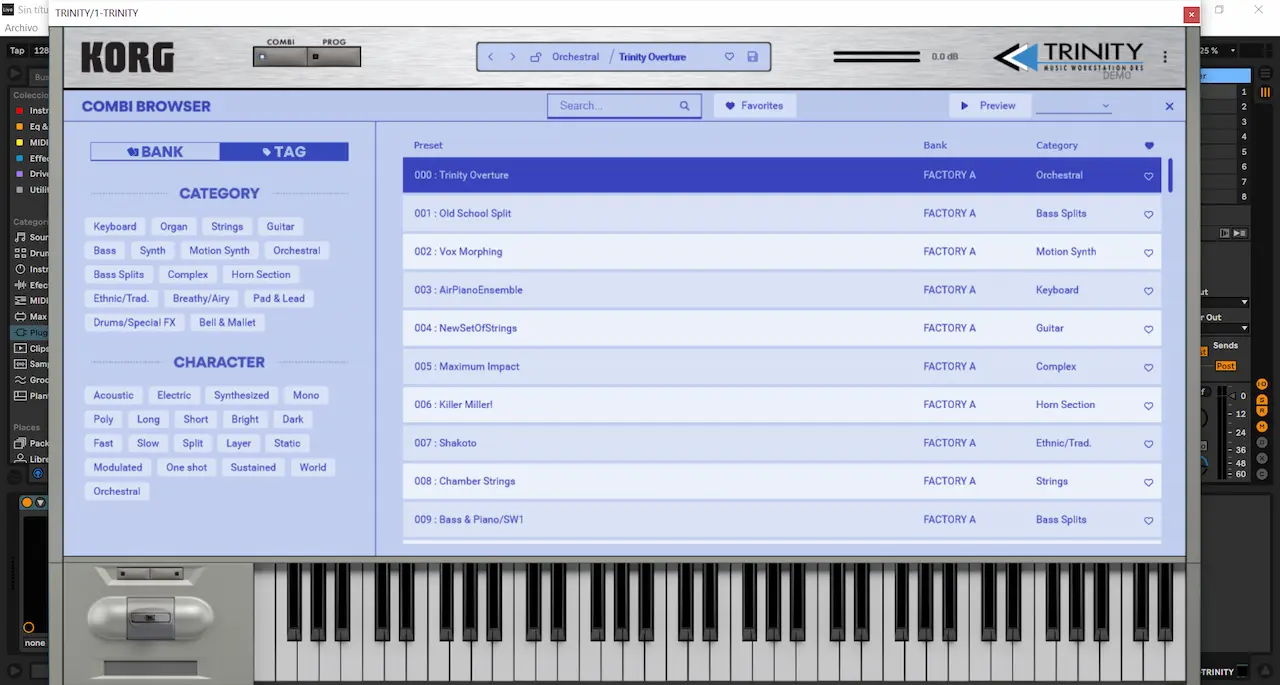Open Archivo menu in Ableton window

click(21, 28)
